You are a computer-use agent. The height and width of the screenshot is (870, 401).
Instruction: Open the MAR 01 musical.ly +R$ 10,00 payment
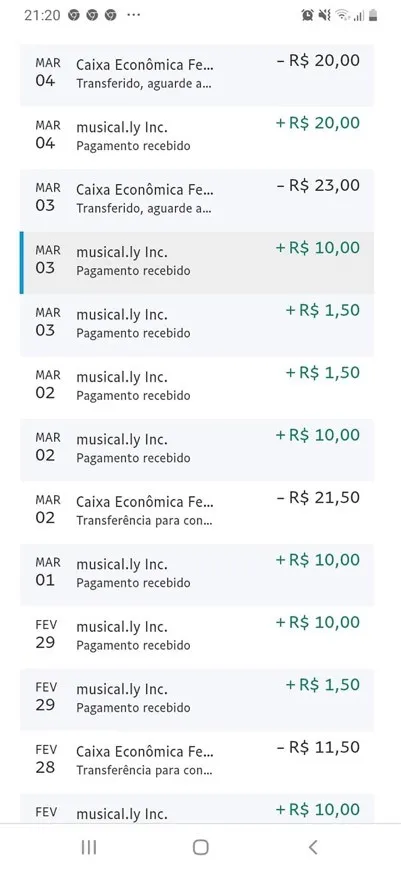pos(197,574)
